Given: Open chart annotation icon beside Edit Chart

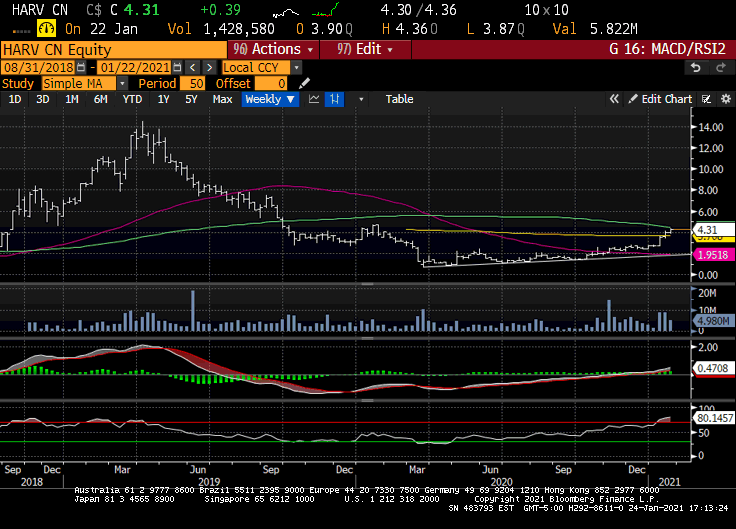Looking at the screenshot, I should click(x=705, y=99).
